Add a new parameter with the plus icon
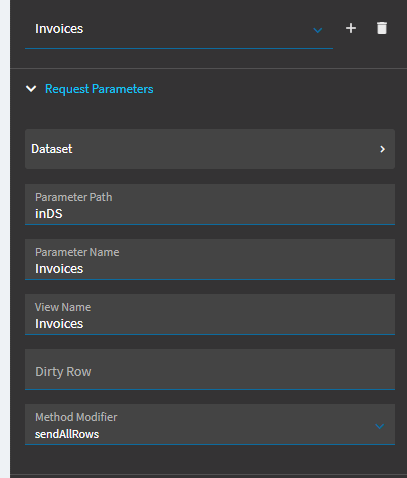Viewport: 407px width, 478px height. coord(351,28)
